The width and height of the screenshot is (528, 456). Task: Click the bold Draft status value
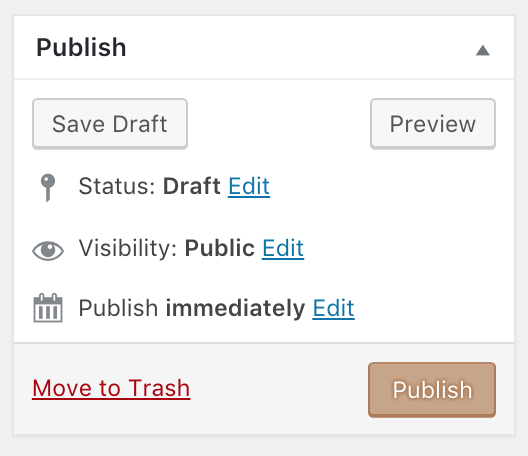click(x=192, y=186)
